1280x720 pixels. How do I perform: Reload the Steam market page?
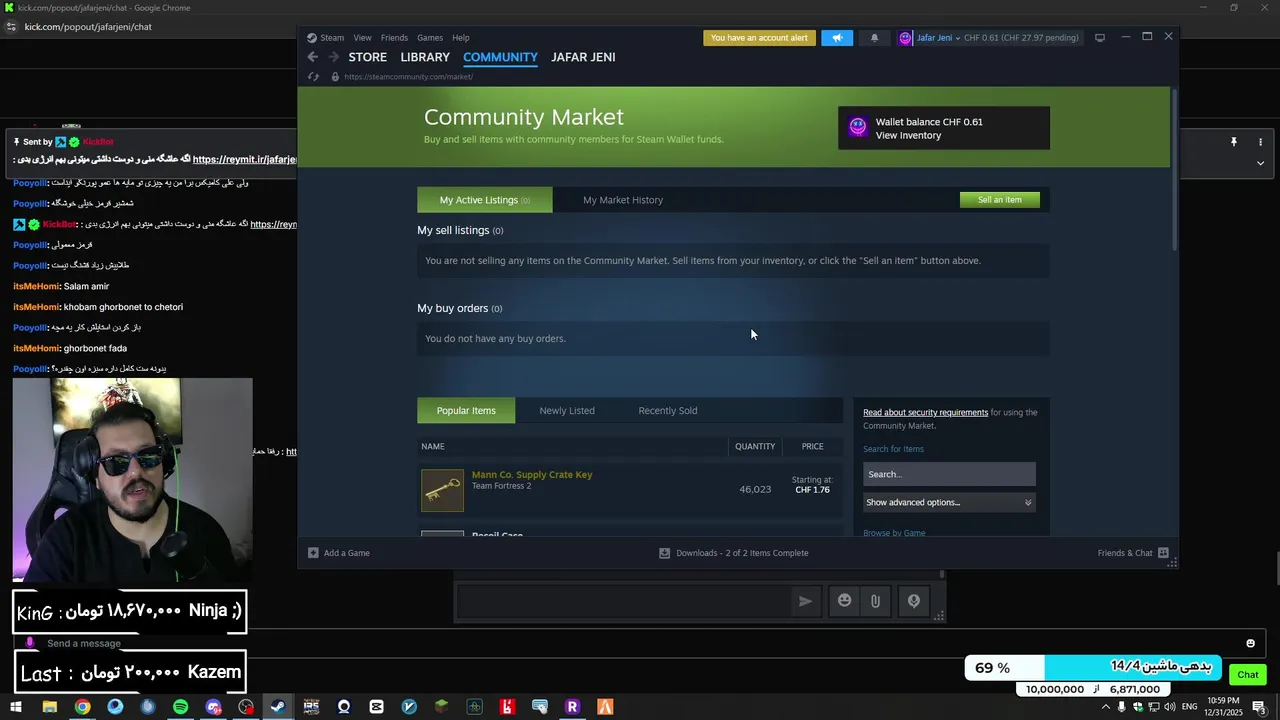[x=313, y=76]
